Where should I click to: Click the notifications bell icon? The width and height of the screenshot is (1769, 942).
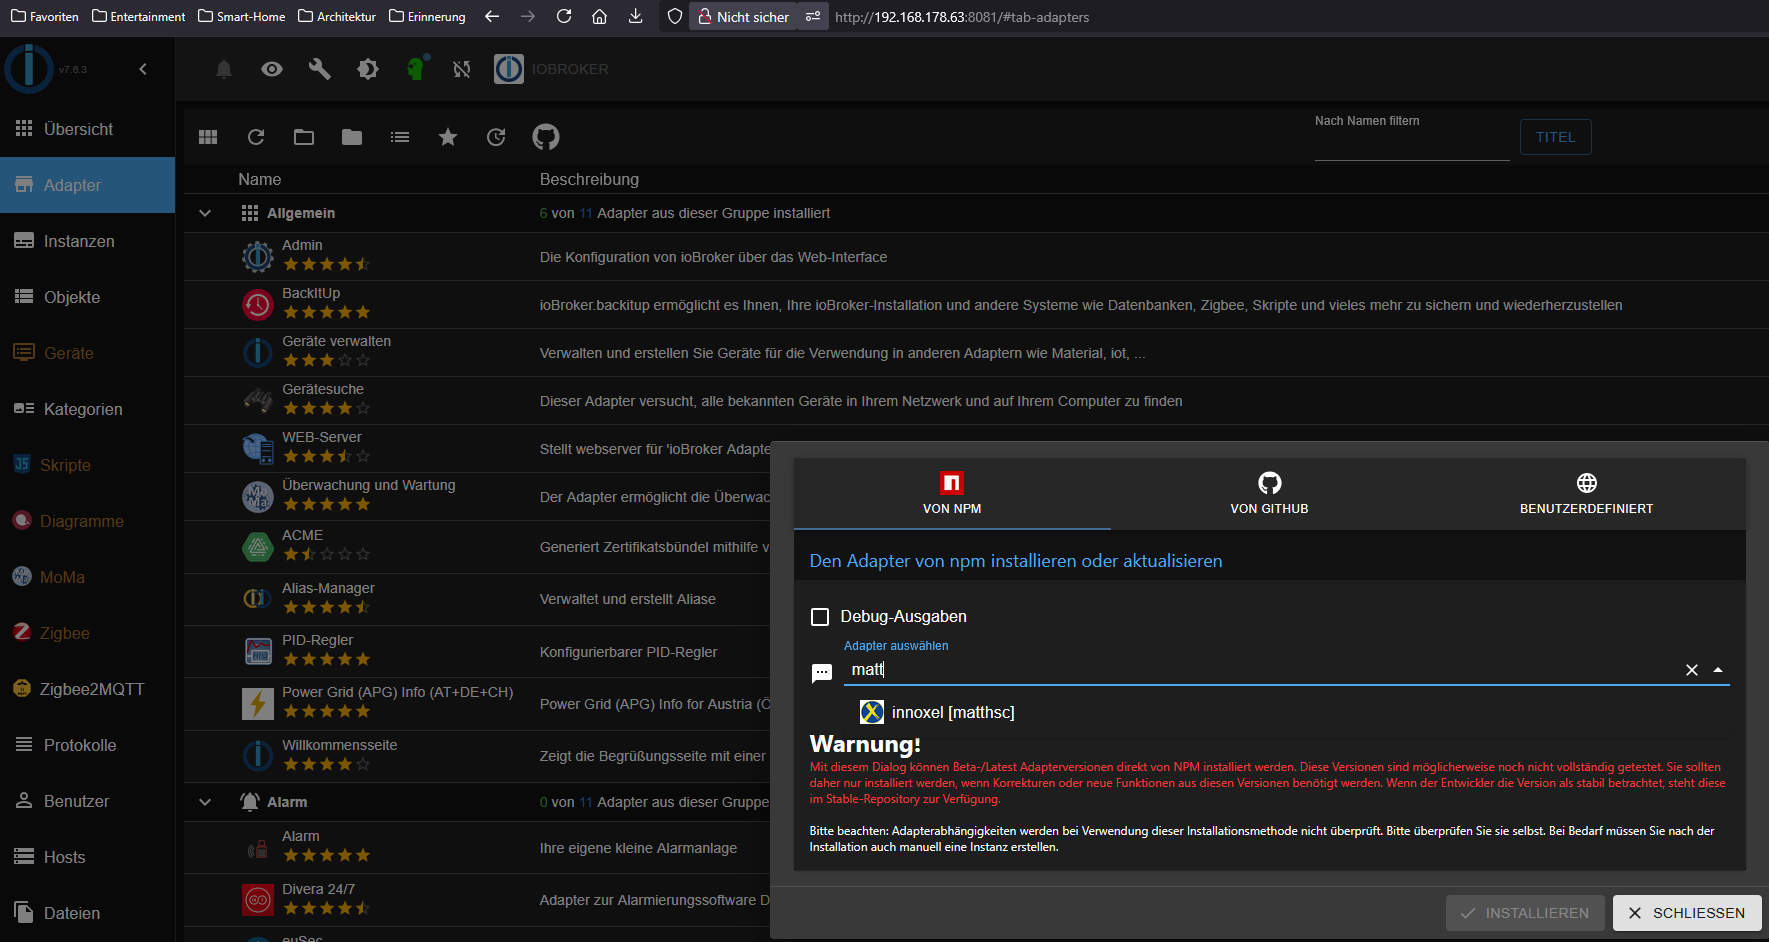tap(224, 69)
